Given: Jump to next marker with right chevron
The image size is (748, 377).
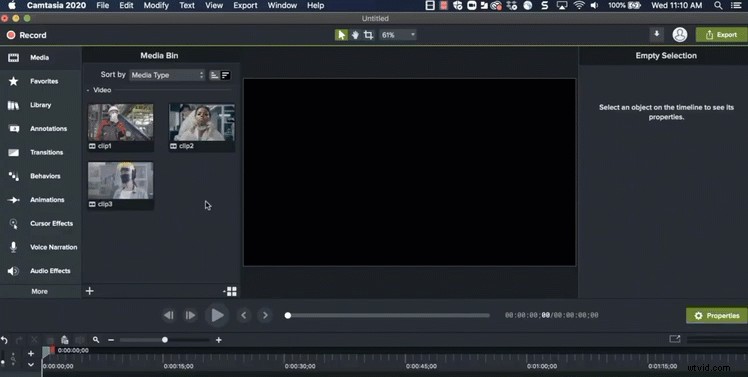Looking at the screenshot, I should point(265,315).
